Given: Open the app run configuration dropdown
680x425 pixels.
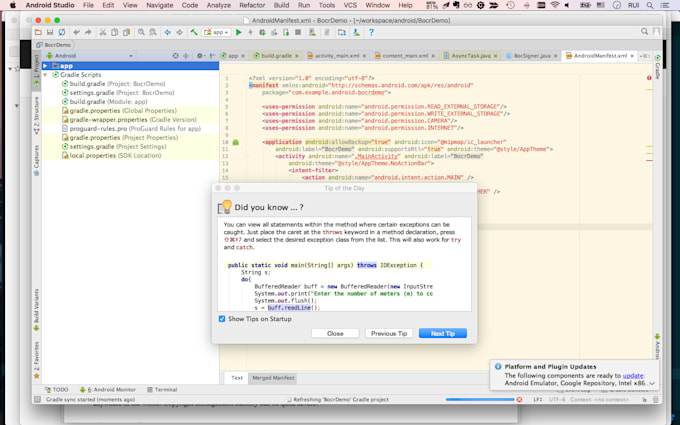Looking at the screenshot, I should (x=217, y=33).
